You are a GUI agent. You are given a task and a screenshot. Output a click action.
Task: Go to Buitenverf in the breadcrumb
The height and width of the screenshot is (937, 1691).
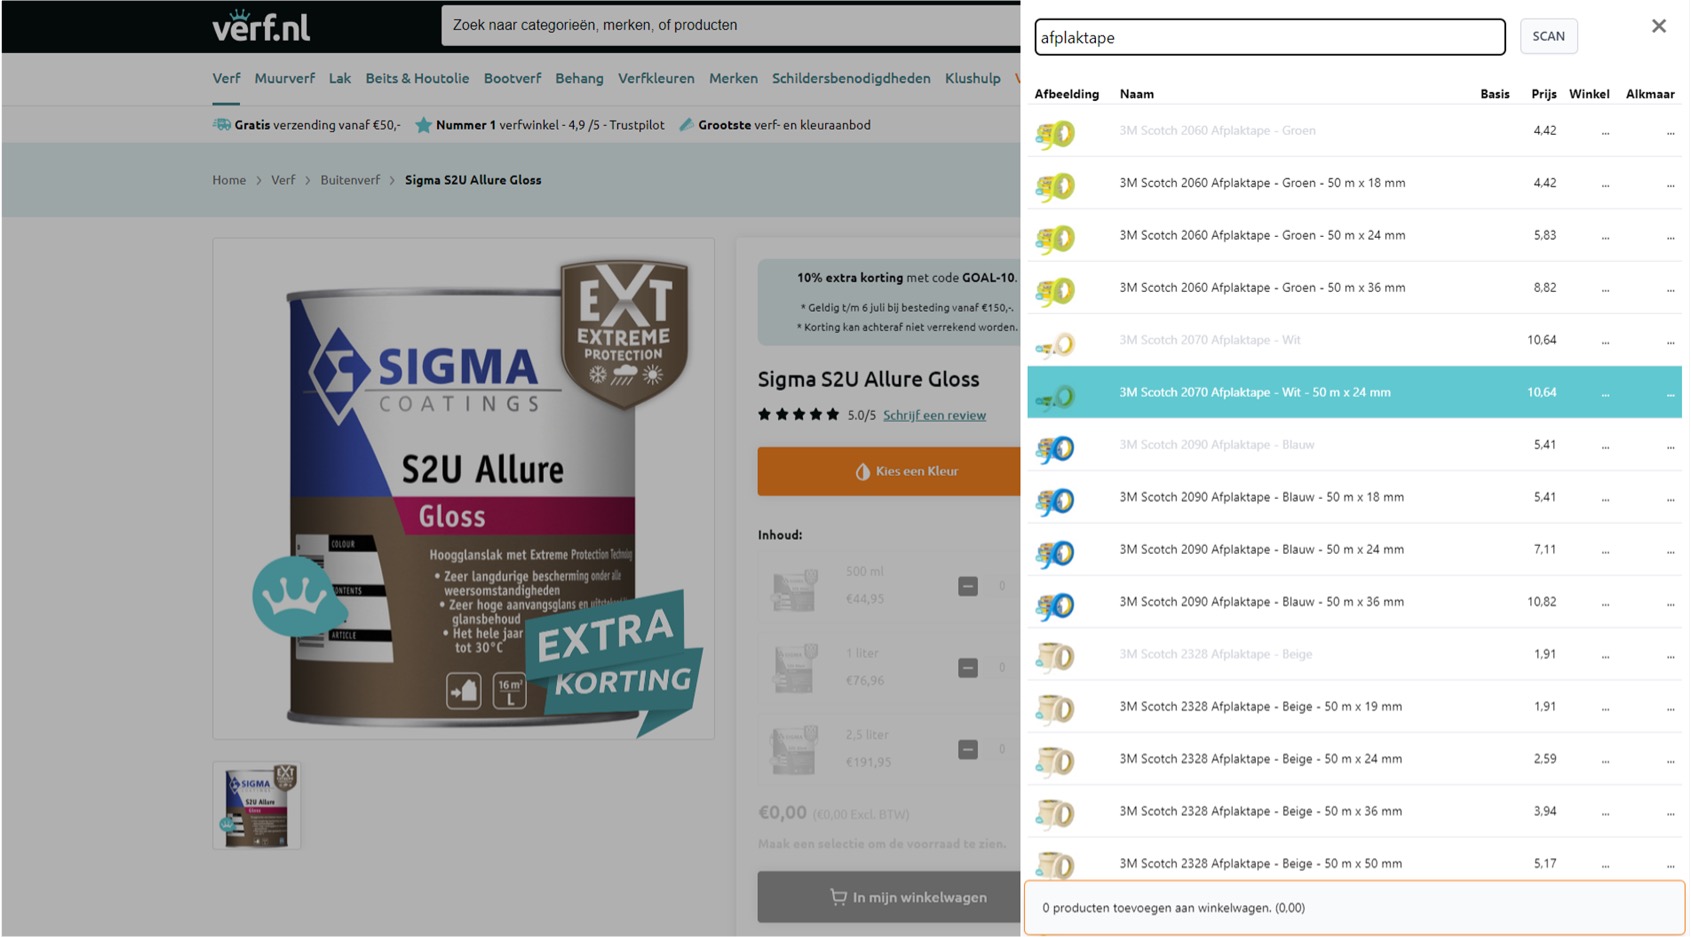click(x=350, y=180)
